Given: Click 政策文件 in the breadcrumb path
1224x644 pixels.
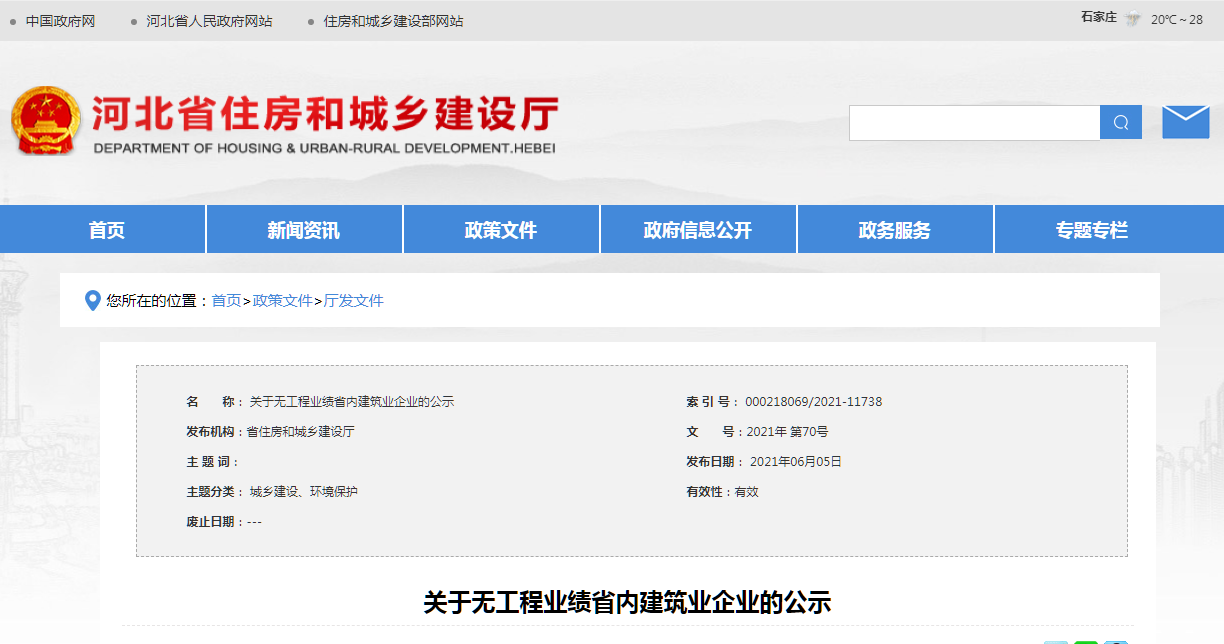Looking at the screenshot, I should click(282, 300).
